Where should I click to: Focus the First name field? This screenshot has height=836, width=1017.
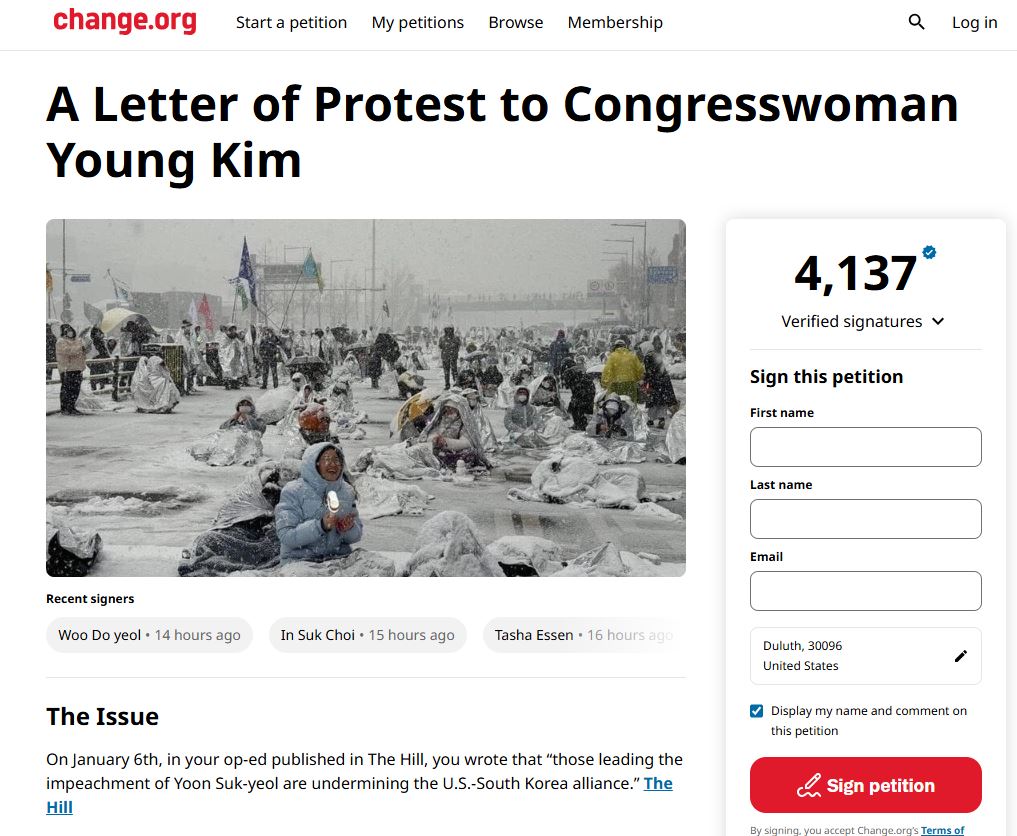point(865,447)
